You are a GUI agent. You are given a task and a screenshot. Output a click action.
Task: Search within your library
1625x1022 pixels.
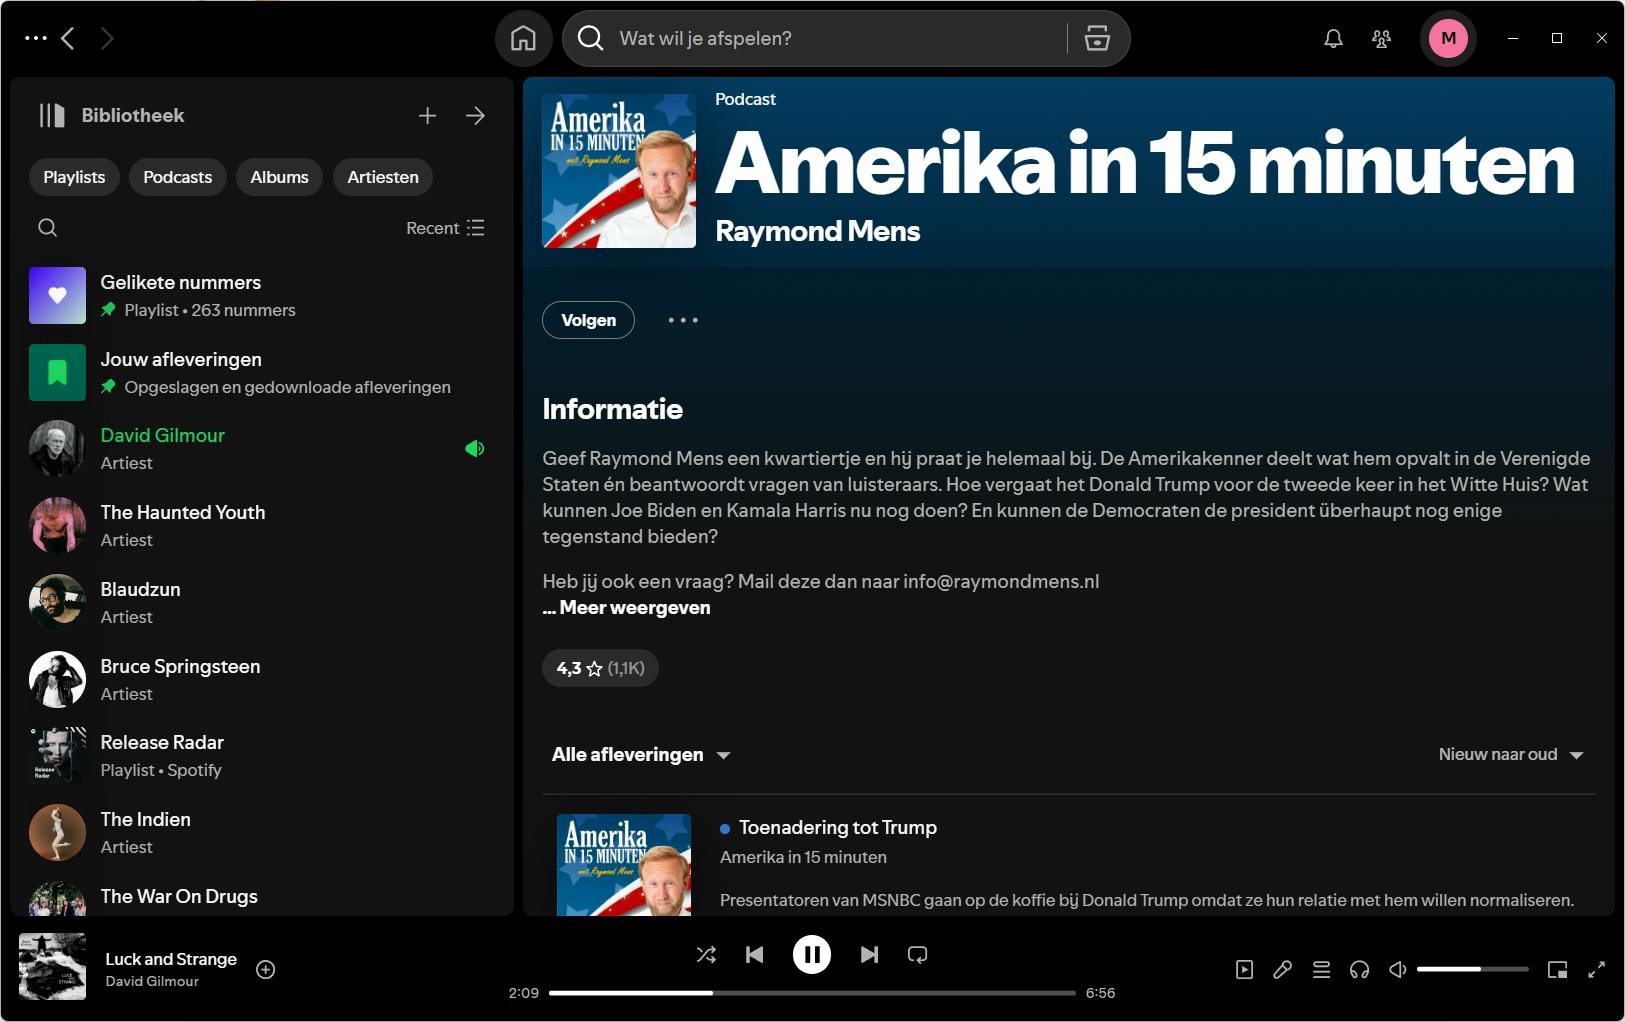[x=47, y=228]
